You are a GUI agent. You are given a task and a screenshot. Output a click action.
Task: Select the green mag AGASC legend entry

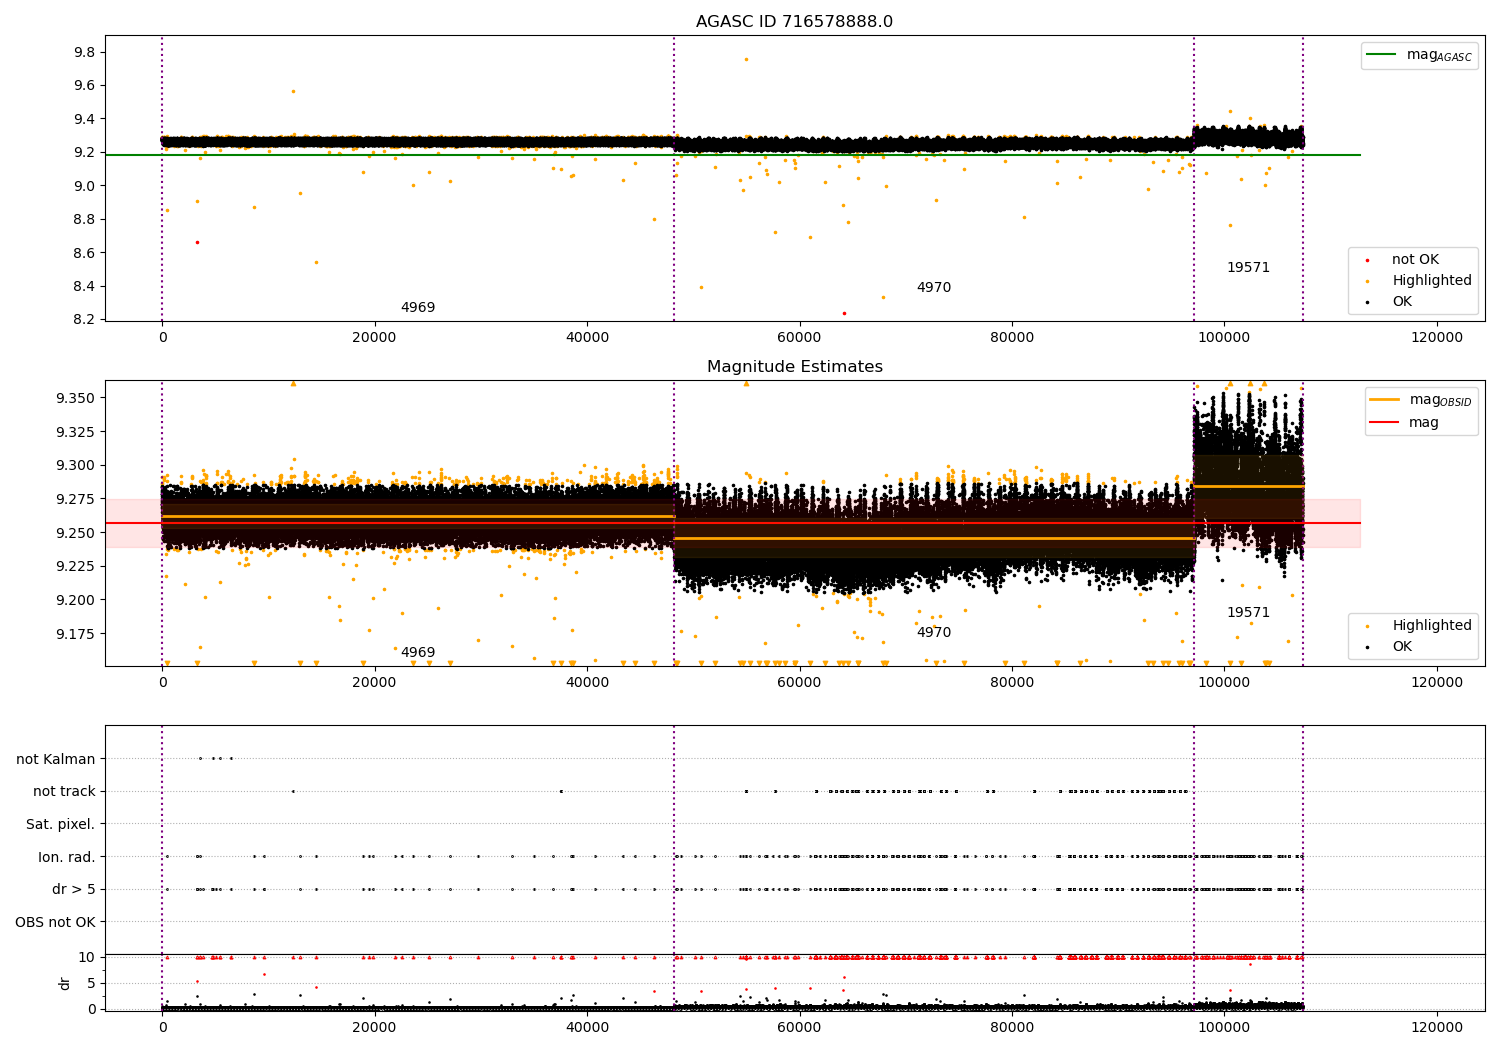(x=1419, y=55)
